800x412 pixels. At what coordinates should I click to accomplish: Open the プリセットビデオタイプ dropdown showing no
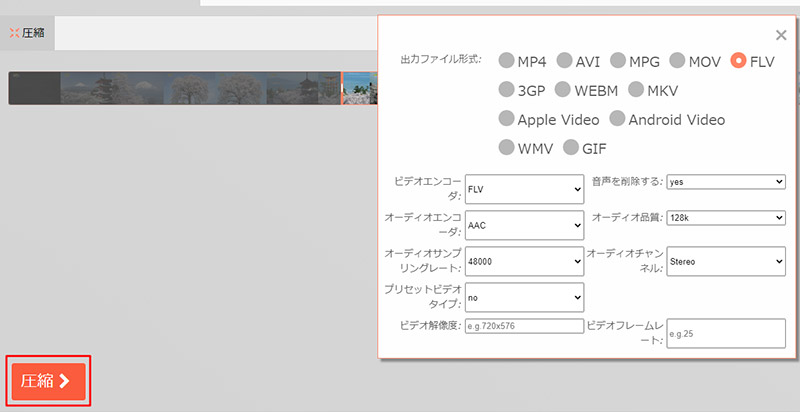coord(524,297)
